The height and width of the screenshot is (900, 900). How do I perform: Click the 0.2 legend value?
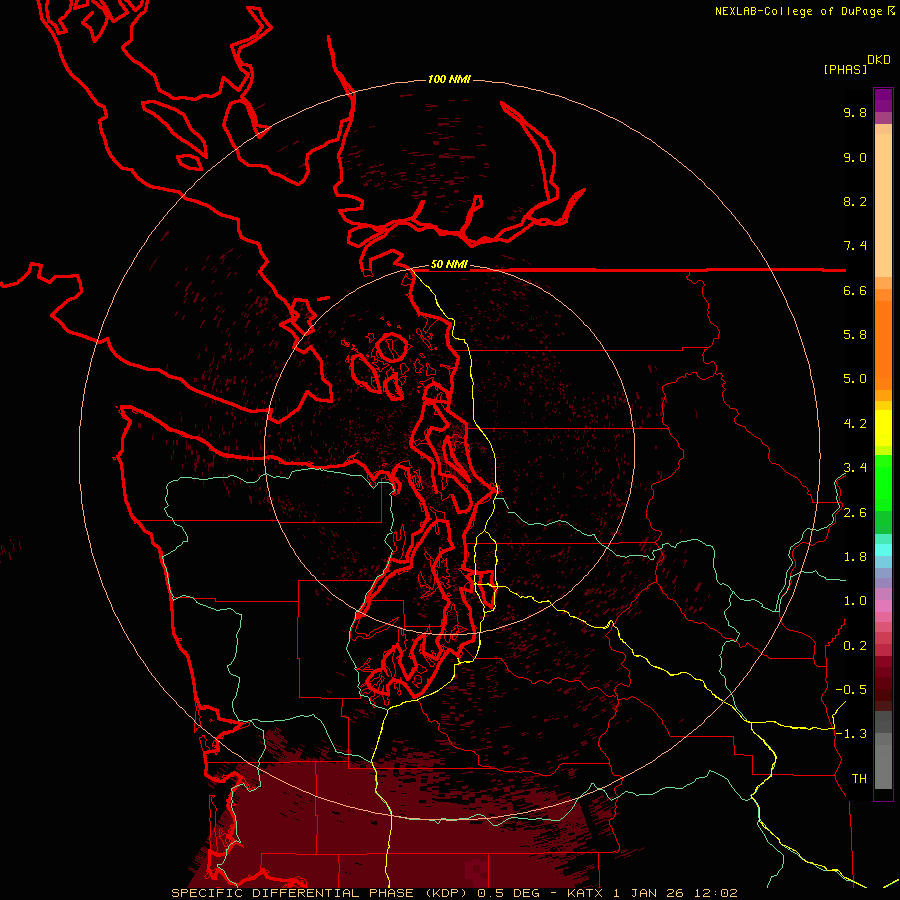855,646
